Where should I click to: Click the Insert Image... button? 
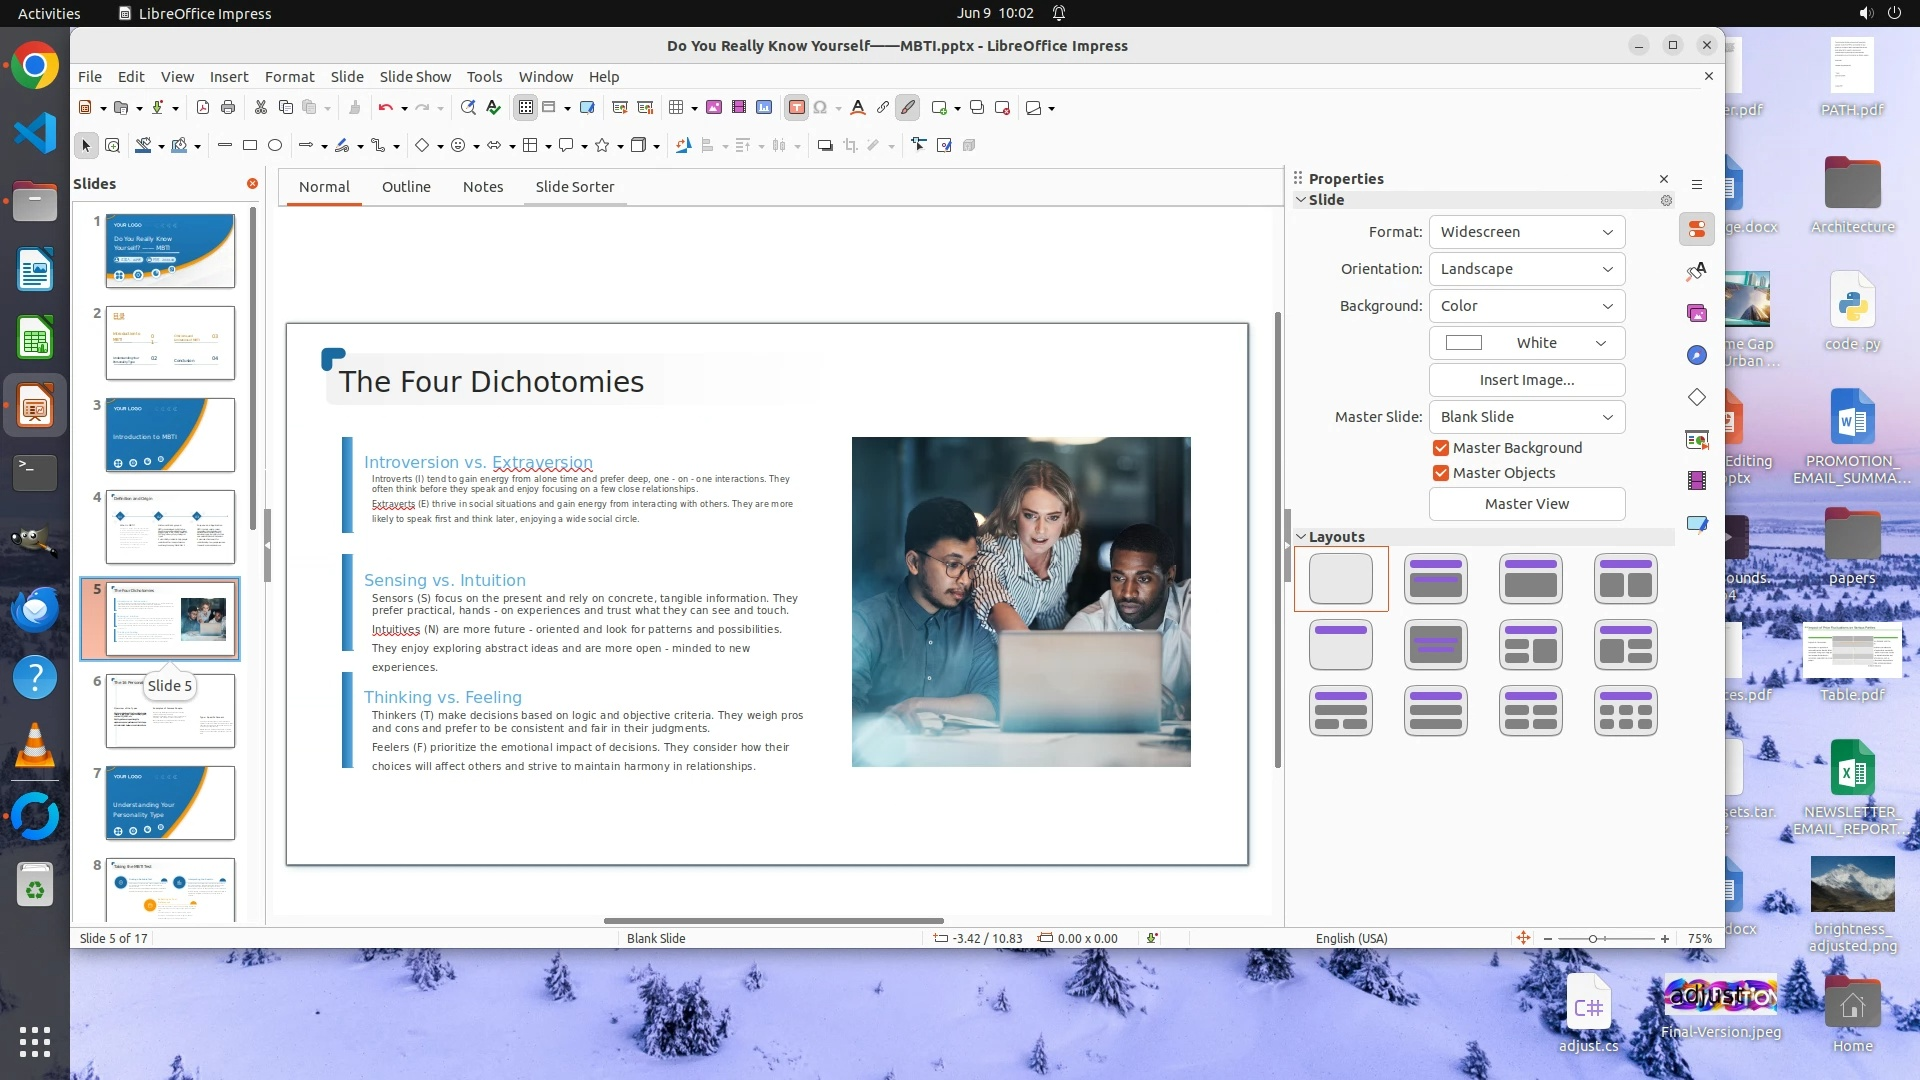[x=1526, y=380]
